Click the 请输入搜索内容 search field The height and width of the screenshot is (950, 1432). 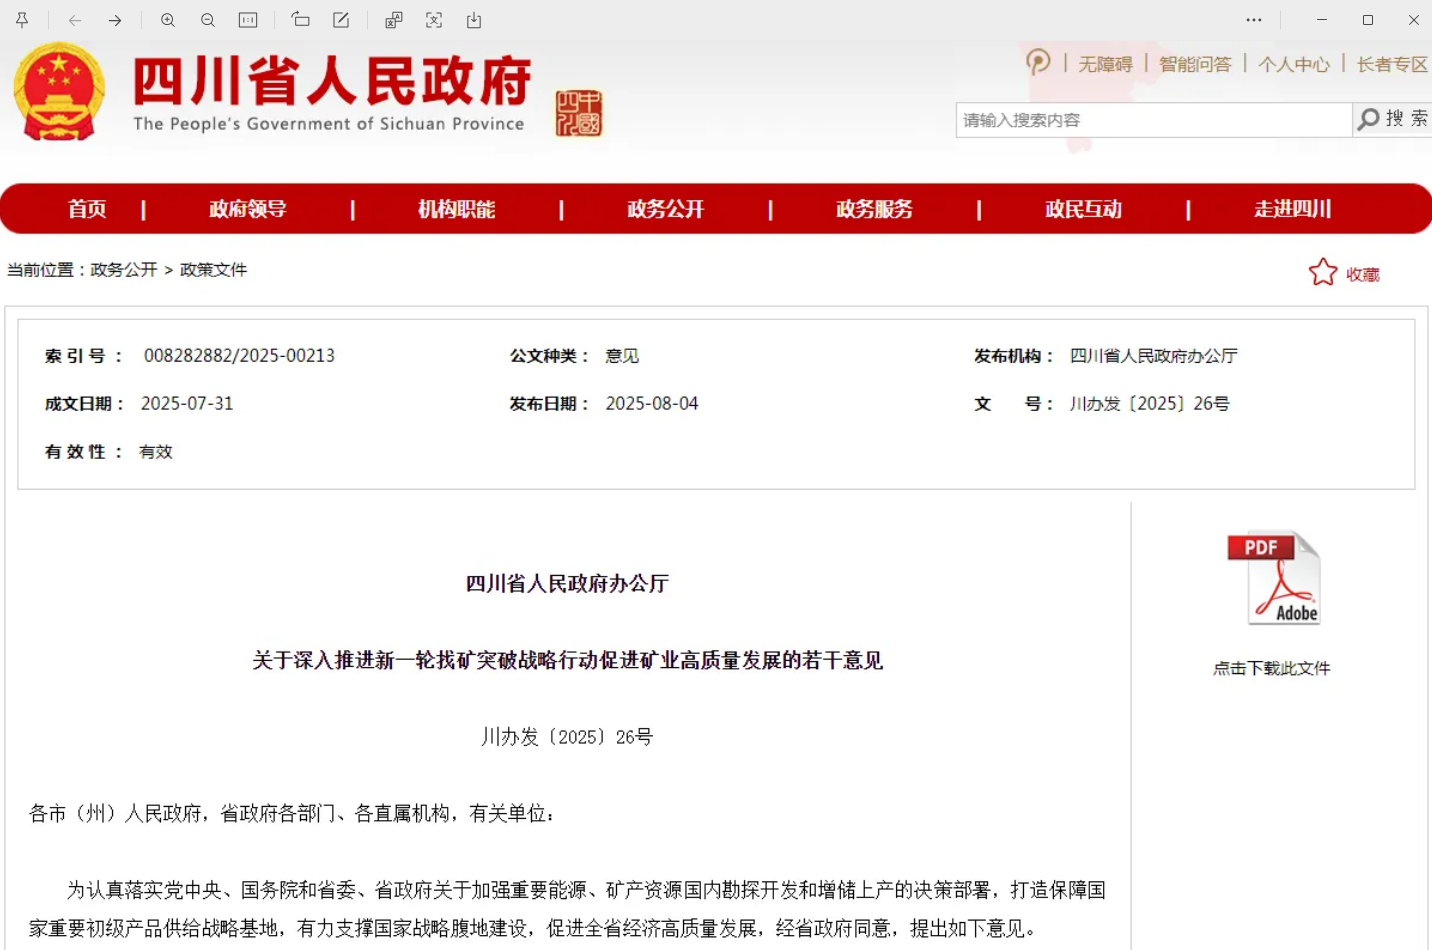(1152, 120)
